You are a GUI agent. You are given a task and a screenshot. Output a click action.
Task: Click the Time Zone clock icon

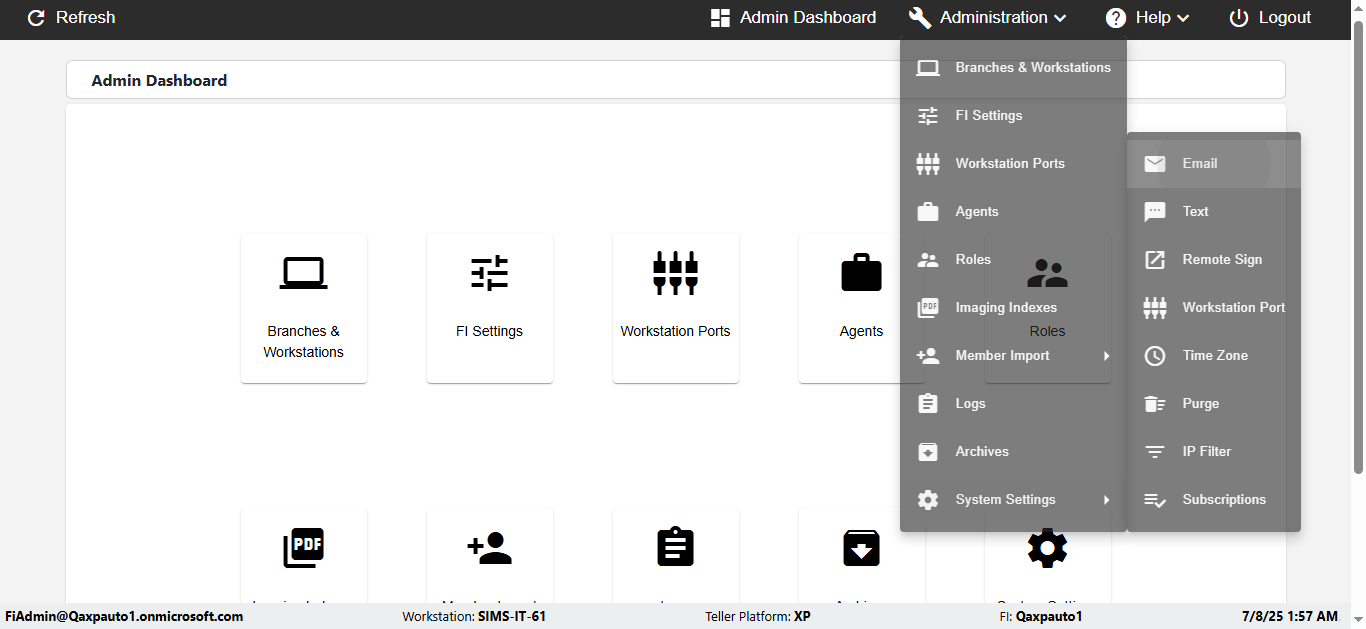[1155, 356]
